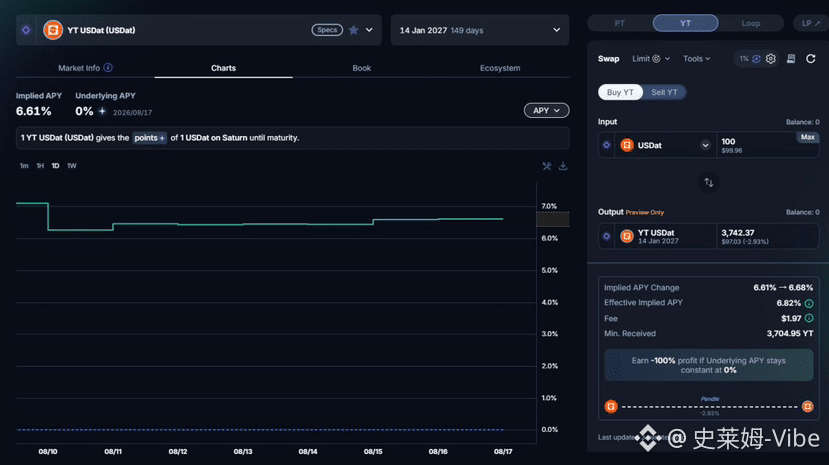The width and height of the screenshot is (829, 465).
Task: Switch to Sell YT mode
Action: pyautogui.click(x=664, y=92)
